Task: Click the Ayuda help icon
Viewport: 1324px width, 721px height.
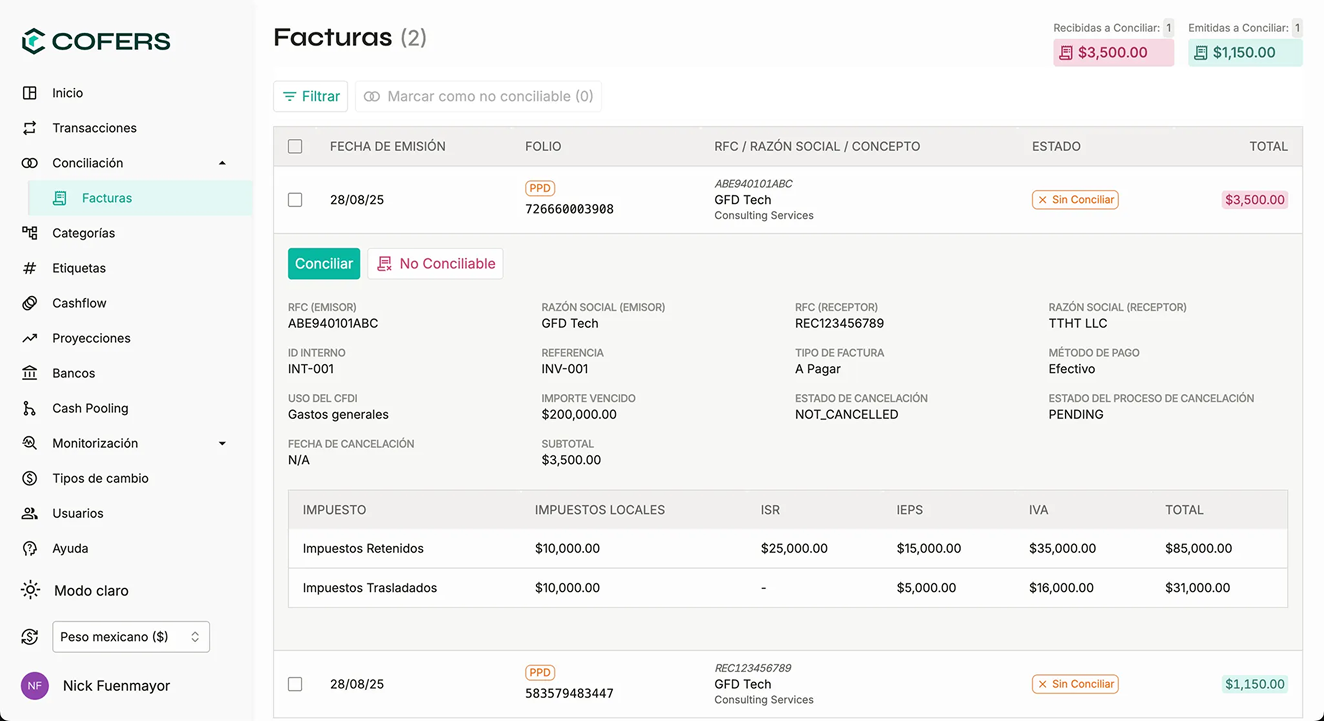Action: point(30,548)
